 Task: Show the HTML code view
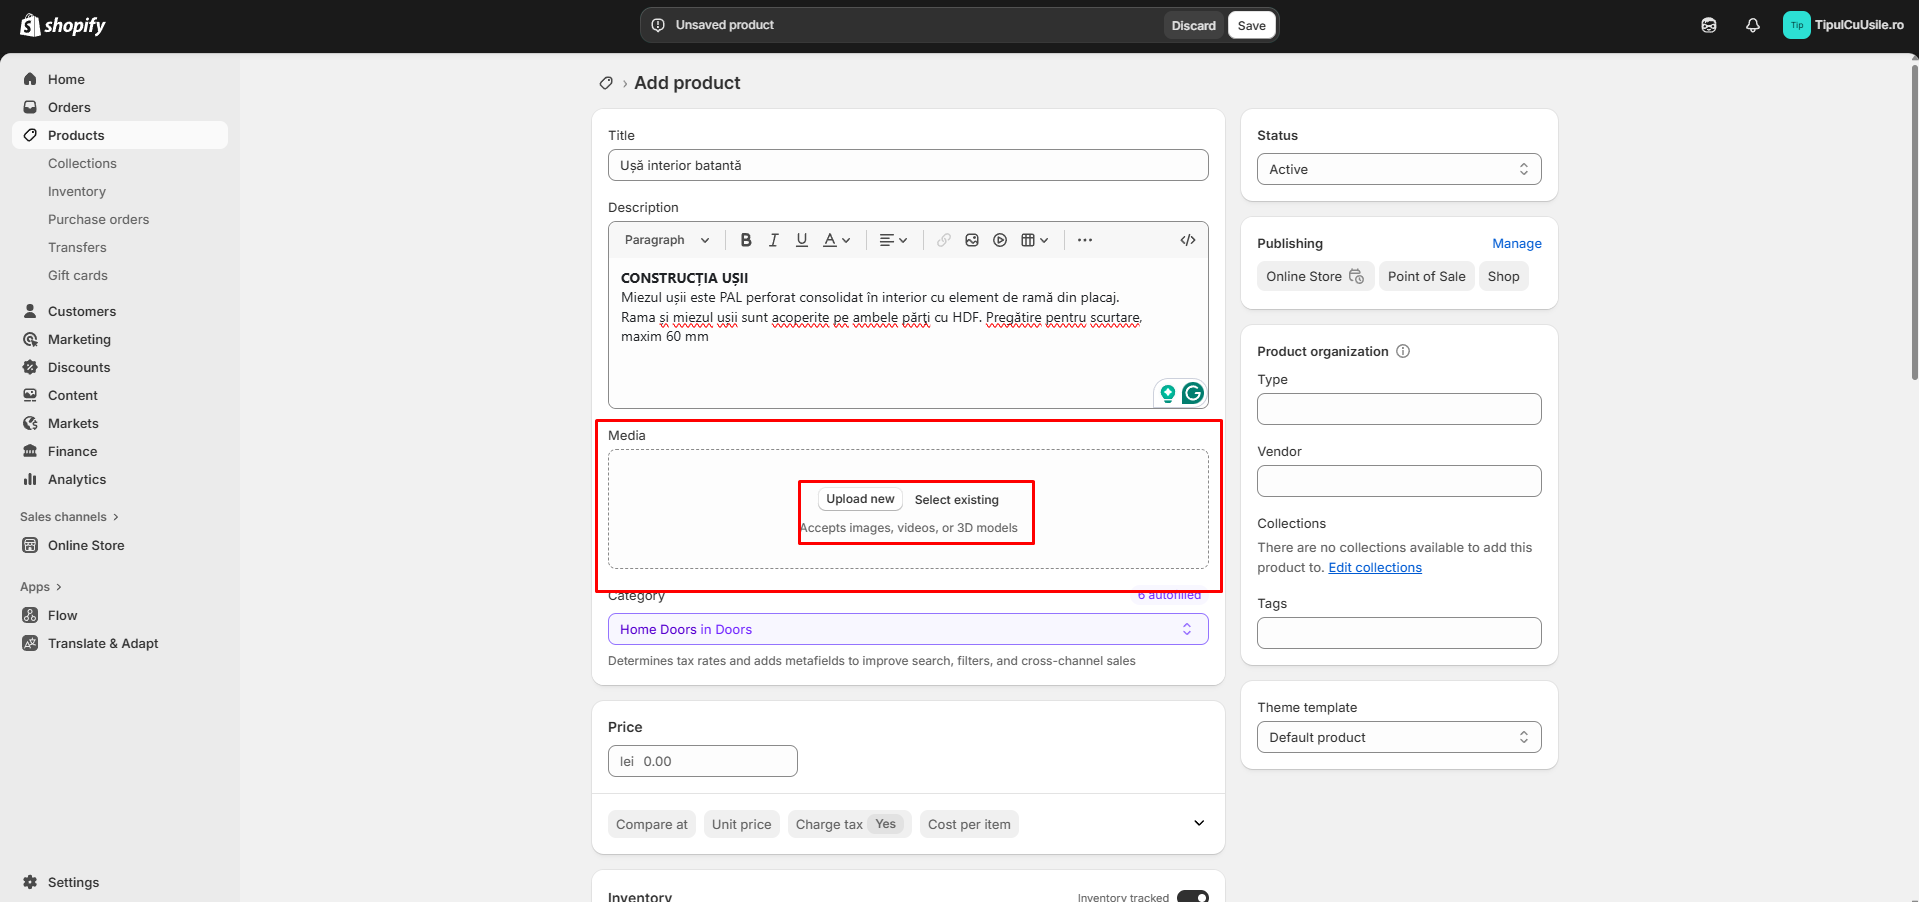pyautogui.click(x=1187, y=240)
